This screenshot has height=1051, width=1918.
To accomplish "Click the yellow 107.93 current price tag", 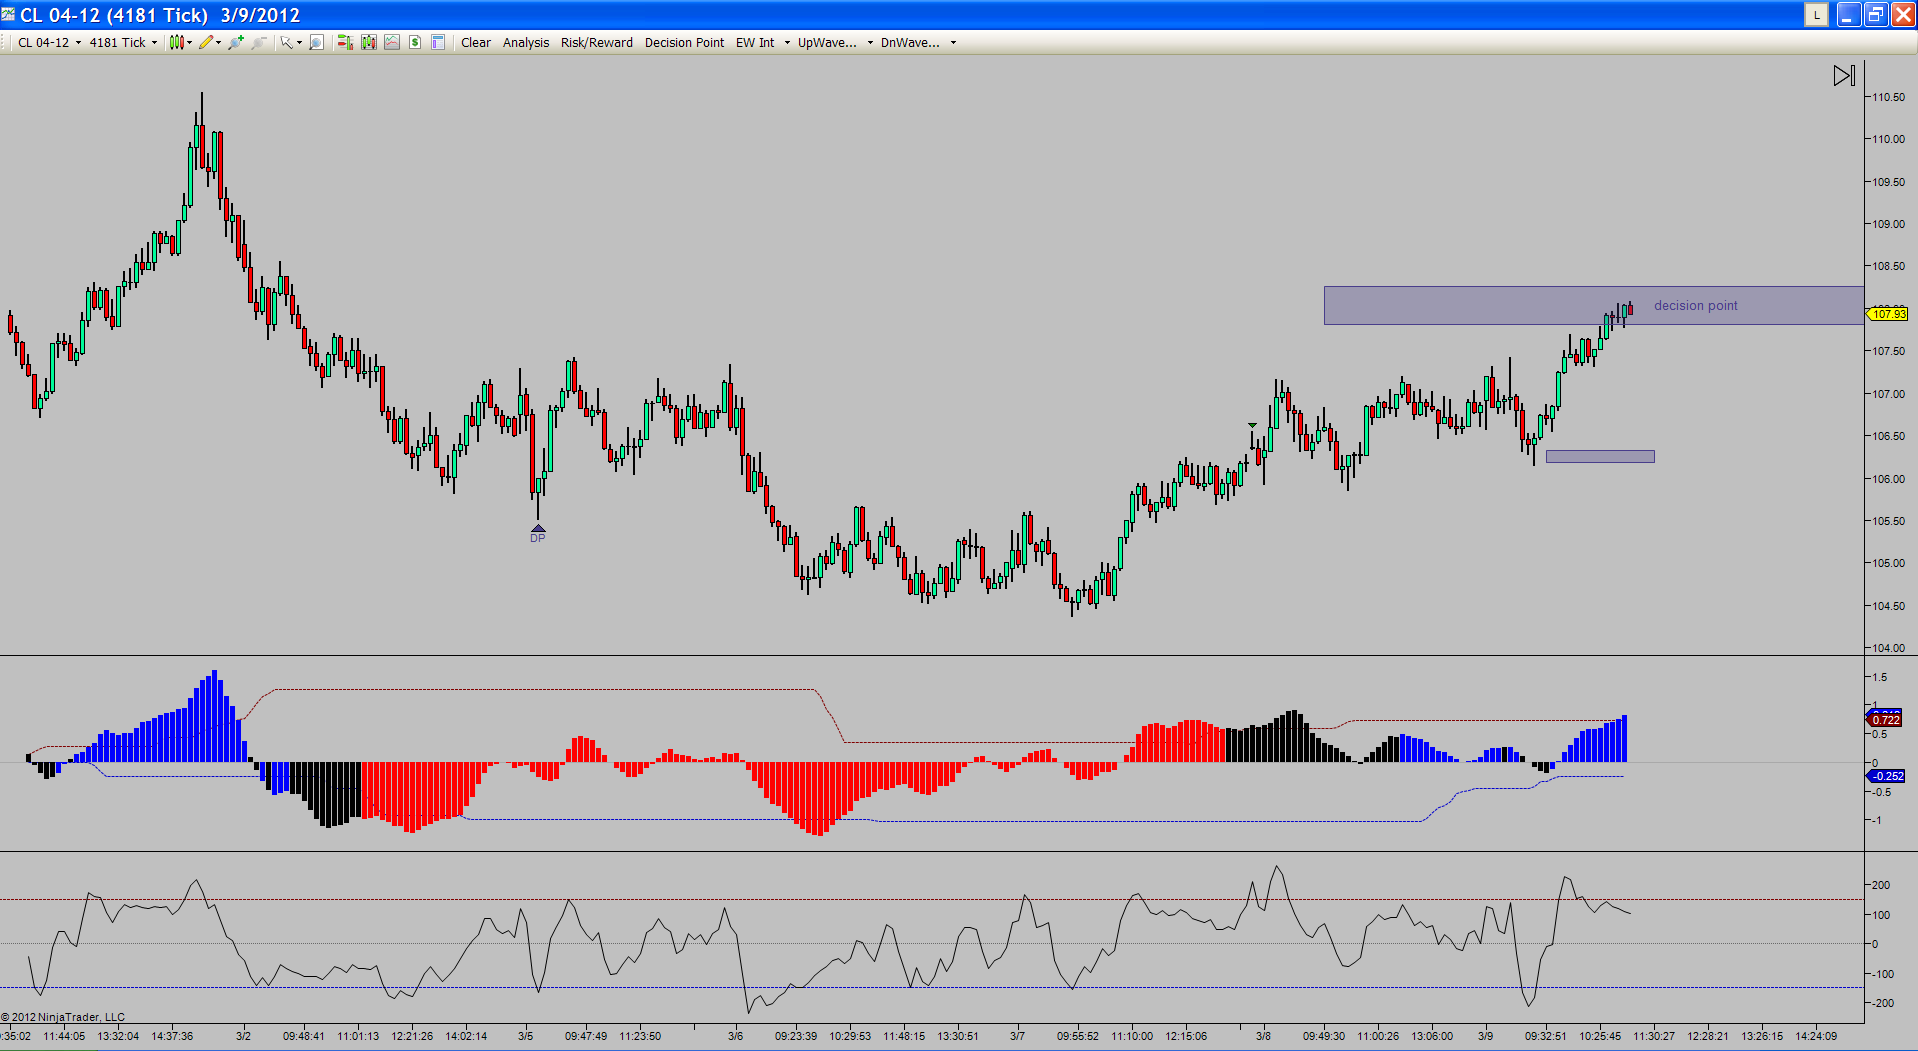I will click(1888, 314).
